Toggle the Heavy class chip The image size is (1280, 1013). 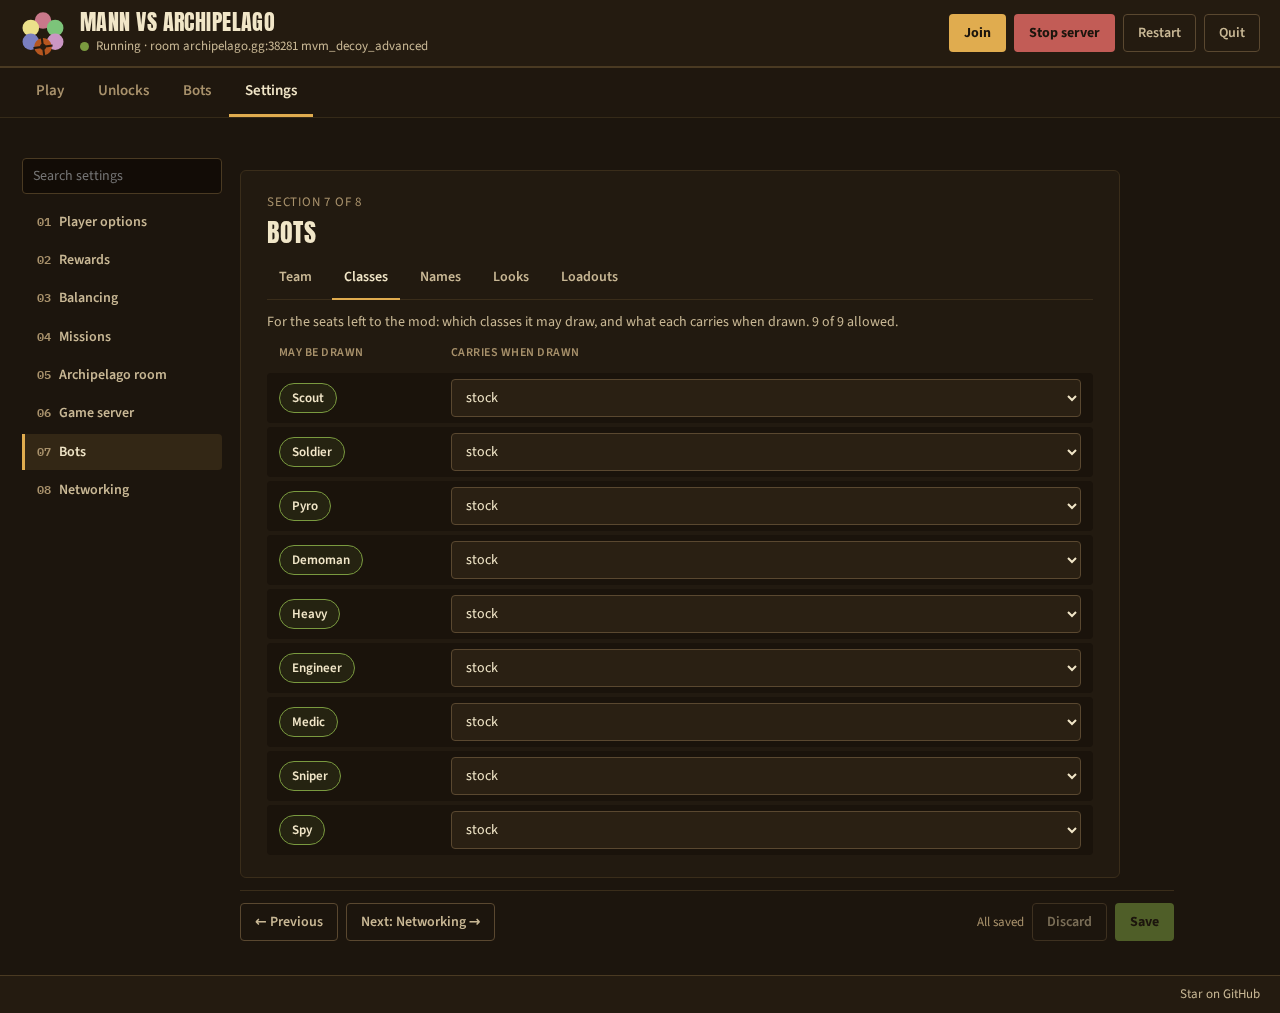point(309,614)
